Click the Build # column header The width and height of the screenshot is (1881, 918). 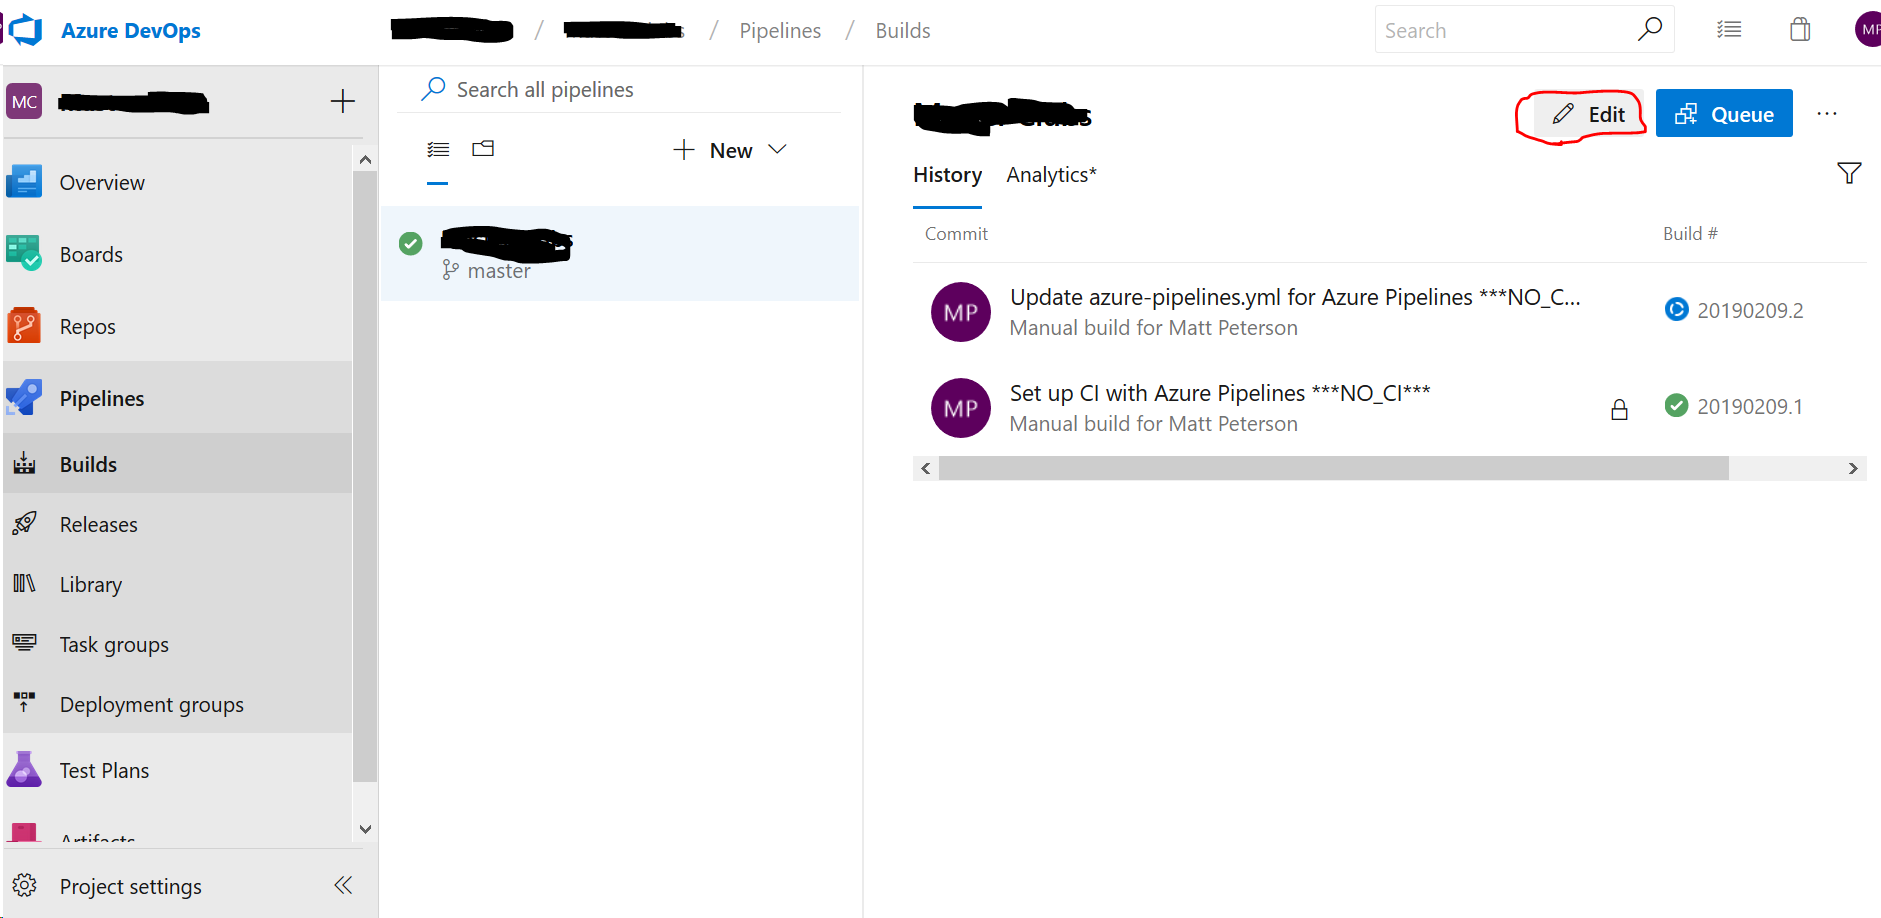click(x=1690, y=234)
